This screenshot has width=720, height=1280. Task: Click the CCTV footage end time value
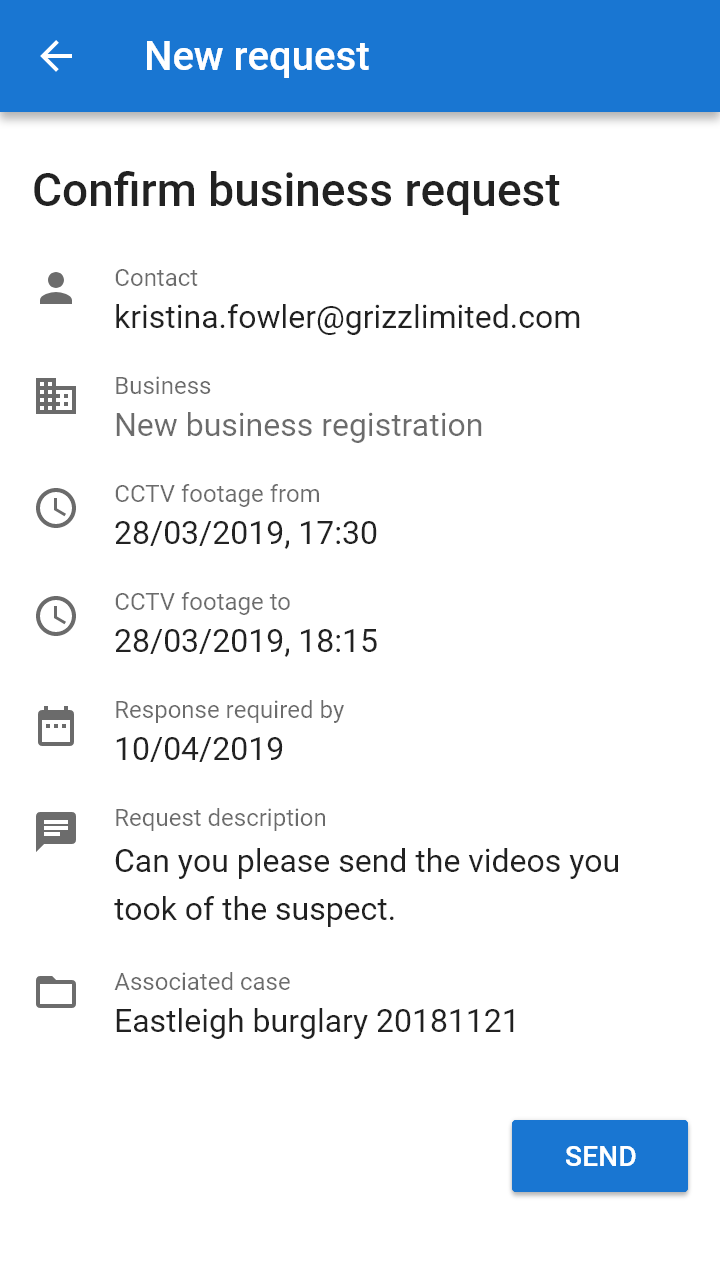point(246,641)
